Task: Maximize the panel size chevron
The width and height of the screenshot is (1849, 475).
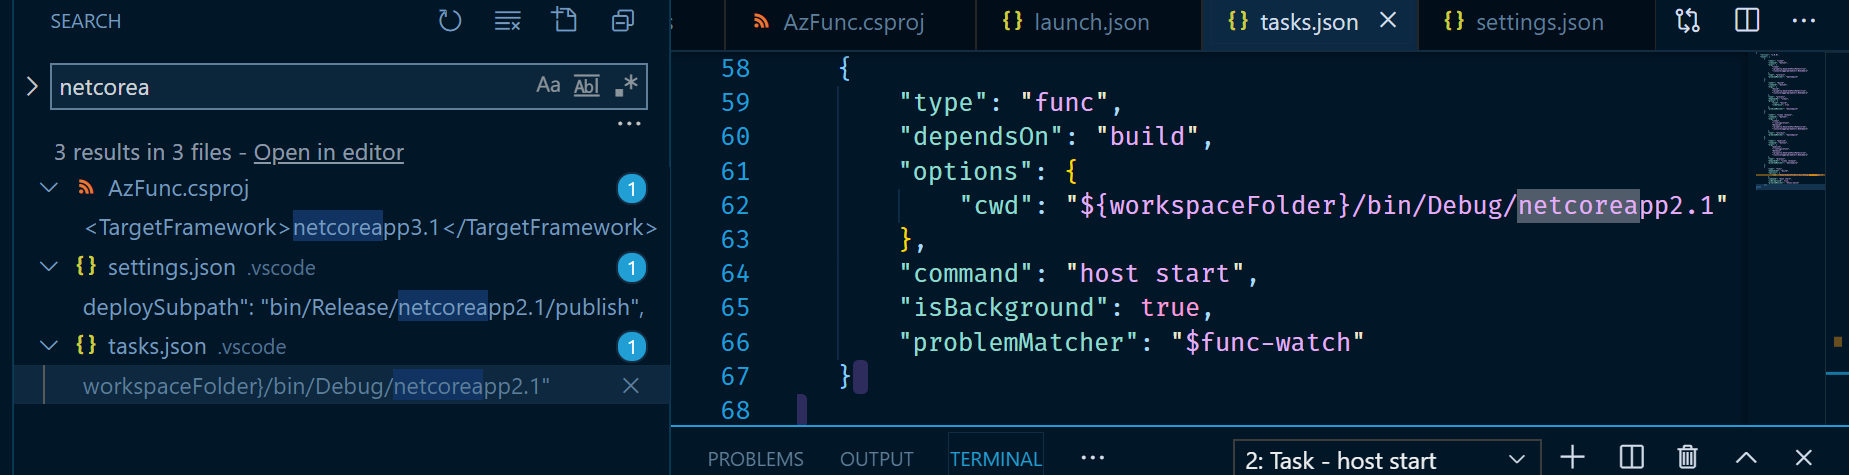Action: 1746,458
